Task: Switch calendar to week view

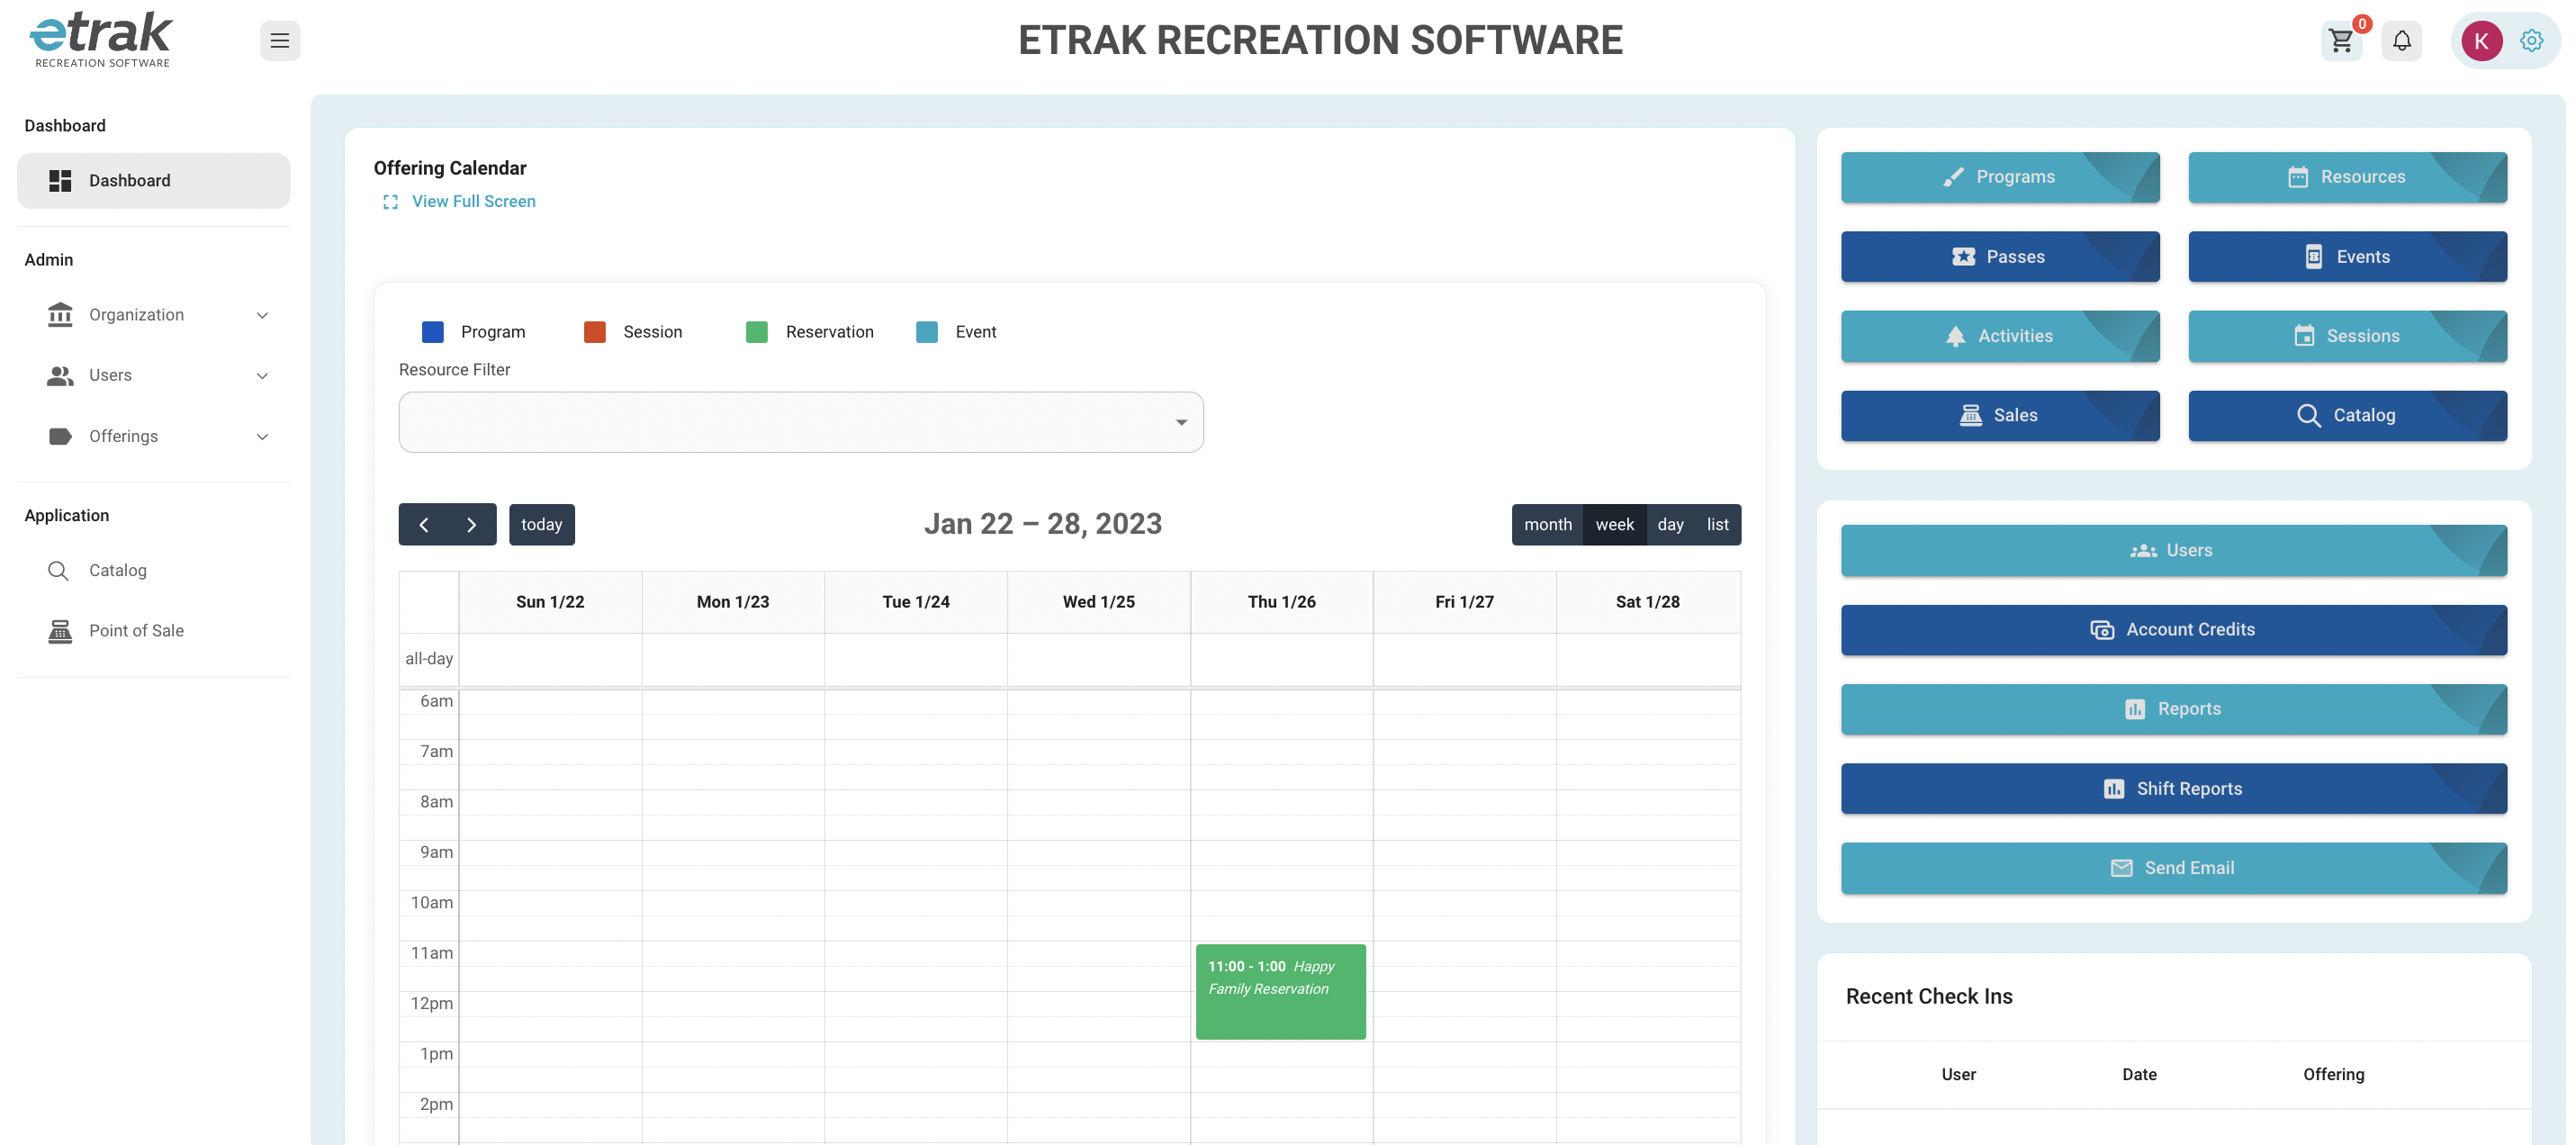Action: (x=1614, y=524)
